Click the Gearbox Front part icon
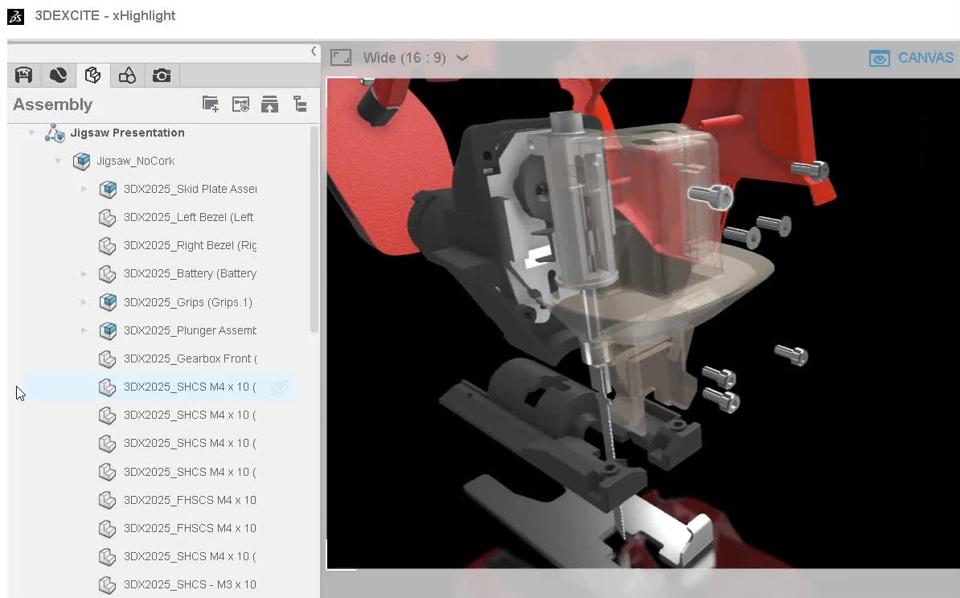Image resolution: width=960 pixels, height=598 pixels. tap(108, 359)
